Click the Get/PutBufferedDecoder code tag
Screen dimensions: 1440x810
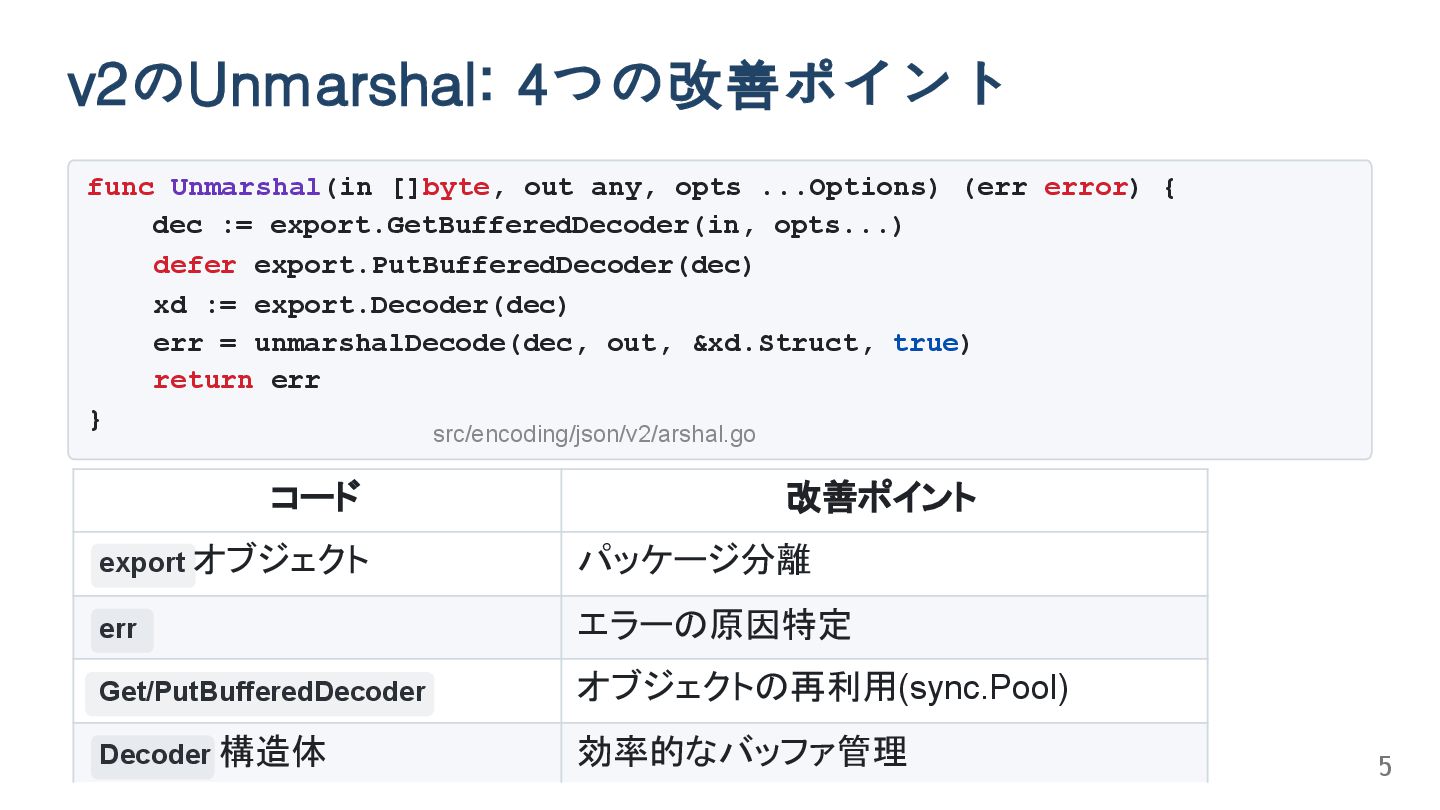(x=261, y=692)
